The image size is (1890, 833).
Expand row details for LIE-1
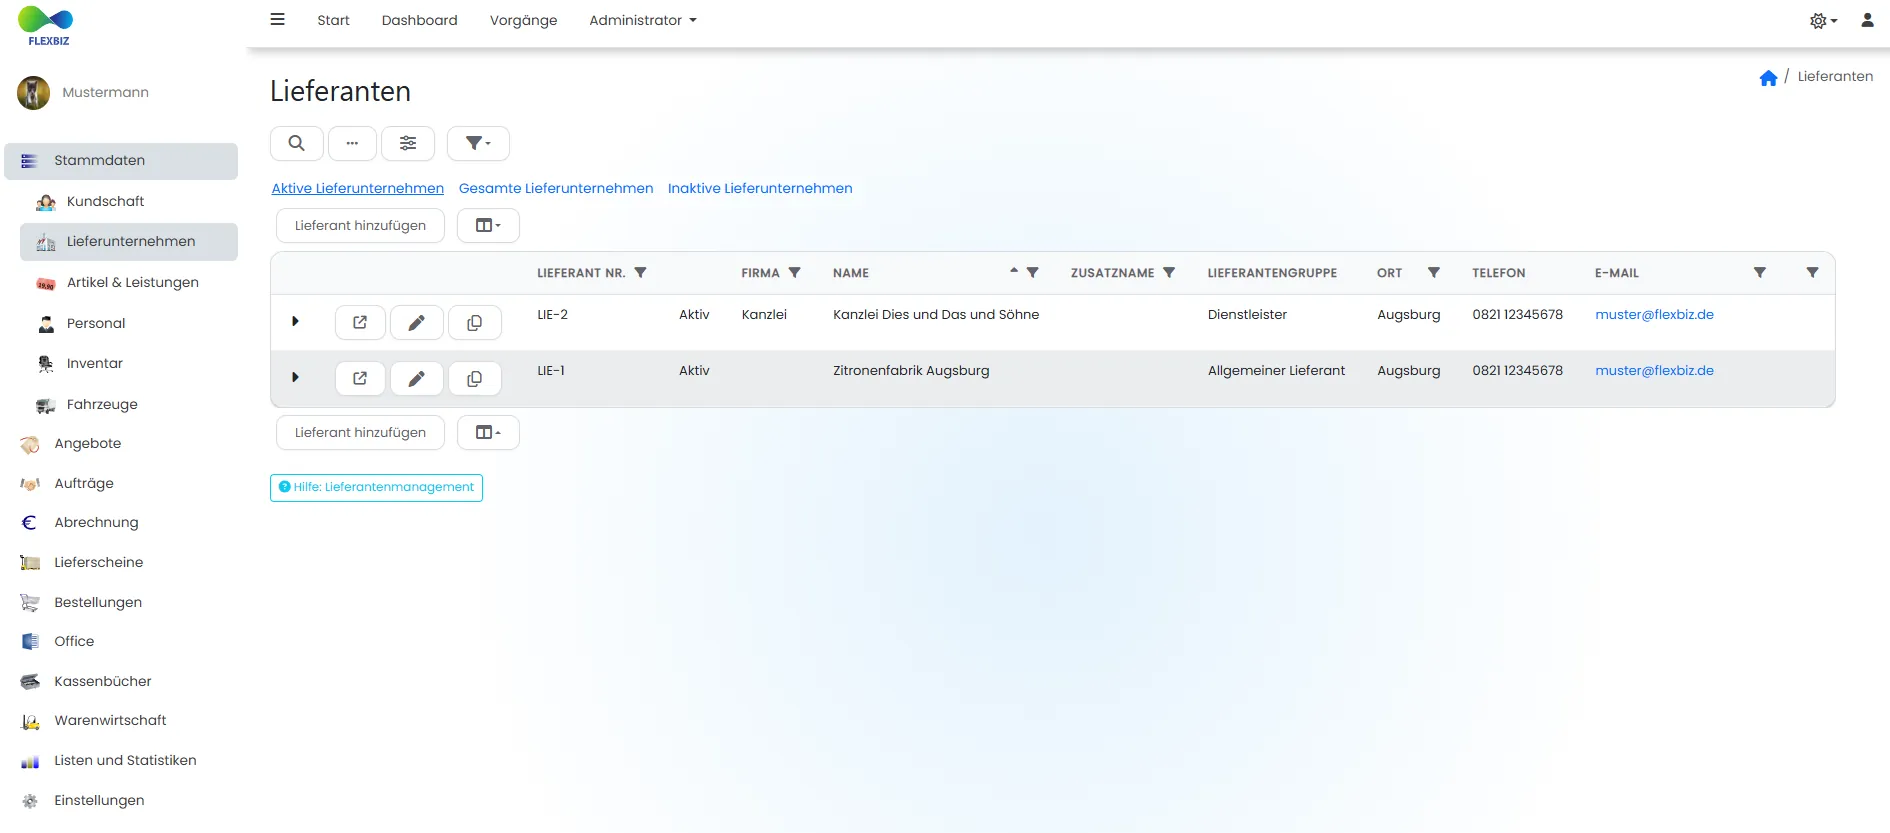295,377
